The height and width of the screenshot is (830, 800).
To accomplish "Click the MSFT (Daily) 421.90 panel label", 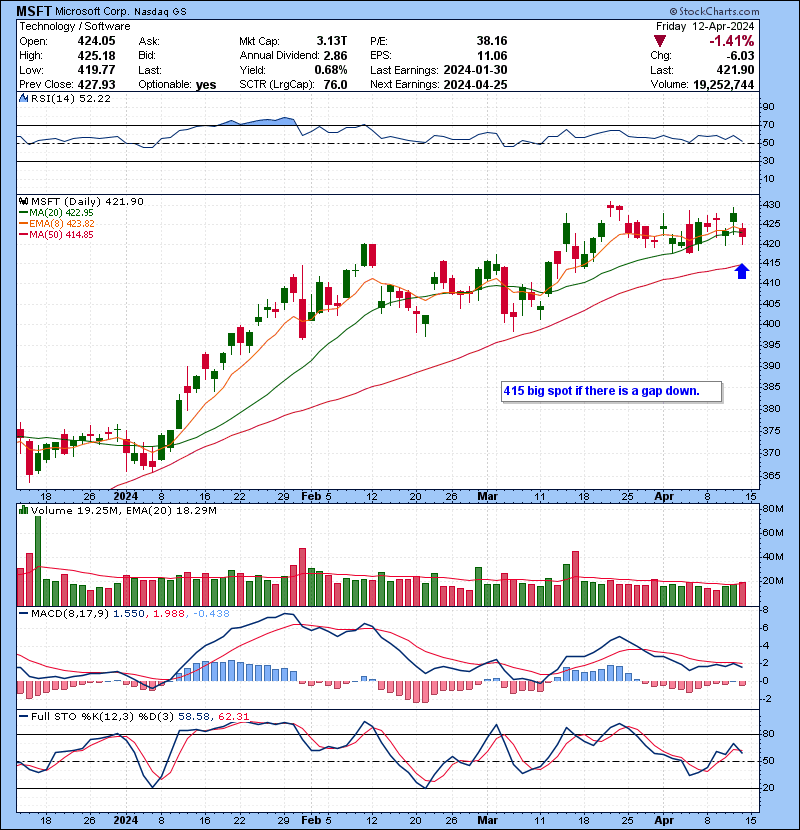I will (x=87, y=201).
